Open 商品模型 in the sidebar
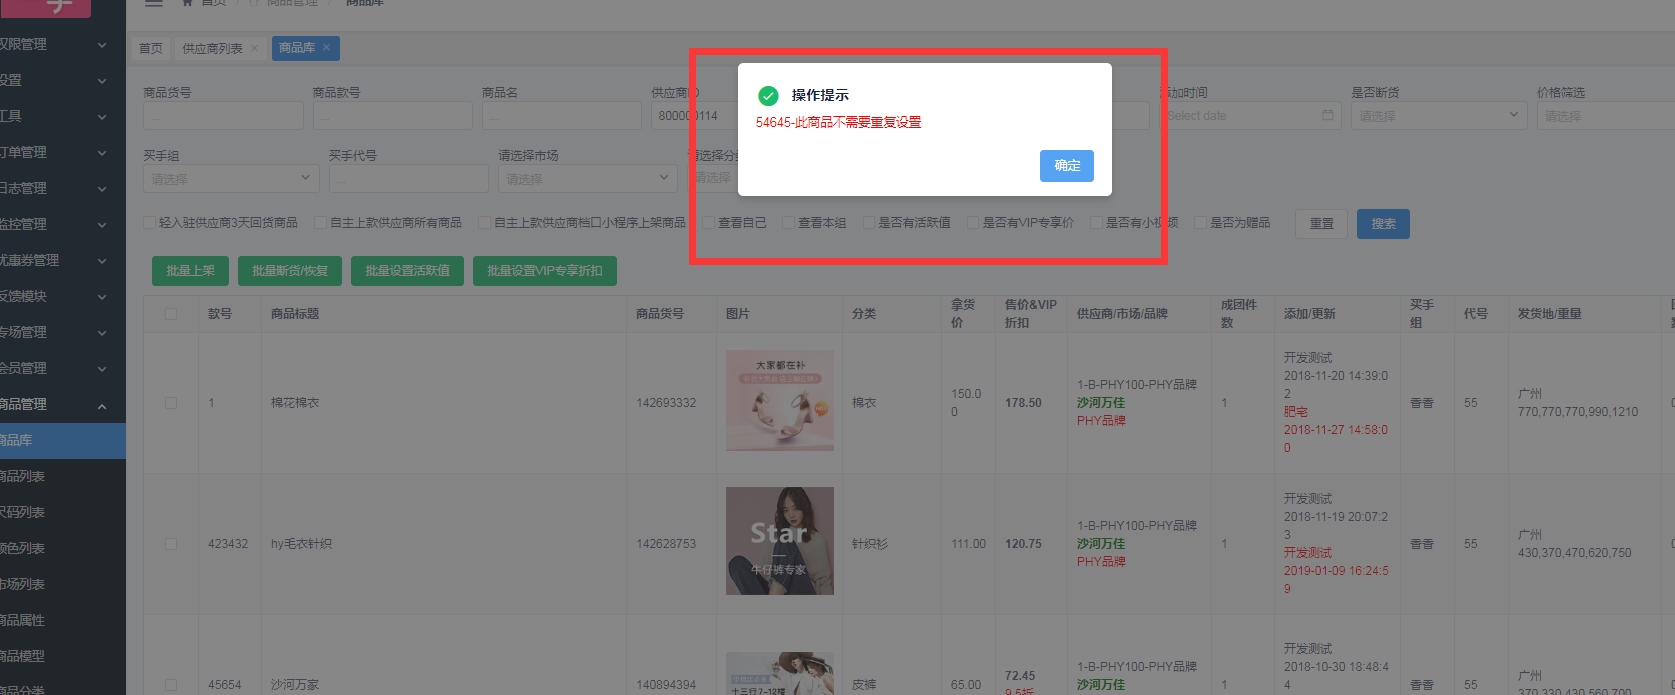 pos(63,657)
